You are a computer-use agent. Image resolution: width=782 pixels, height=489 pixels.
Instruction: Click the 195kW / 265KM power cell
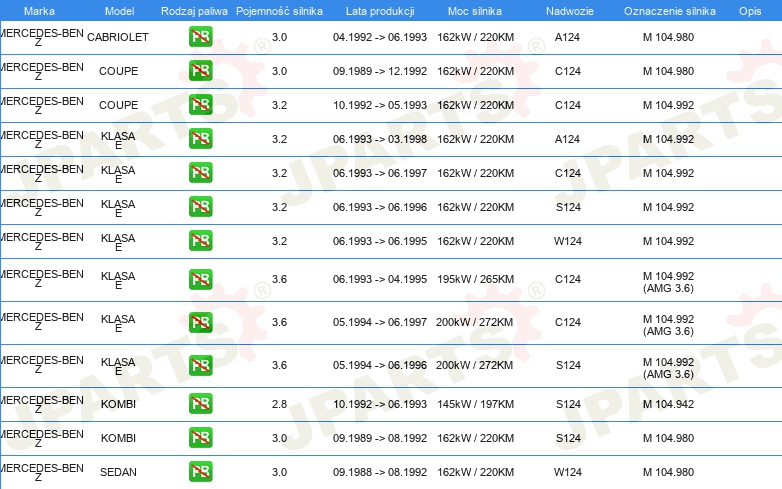point(475,280)
